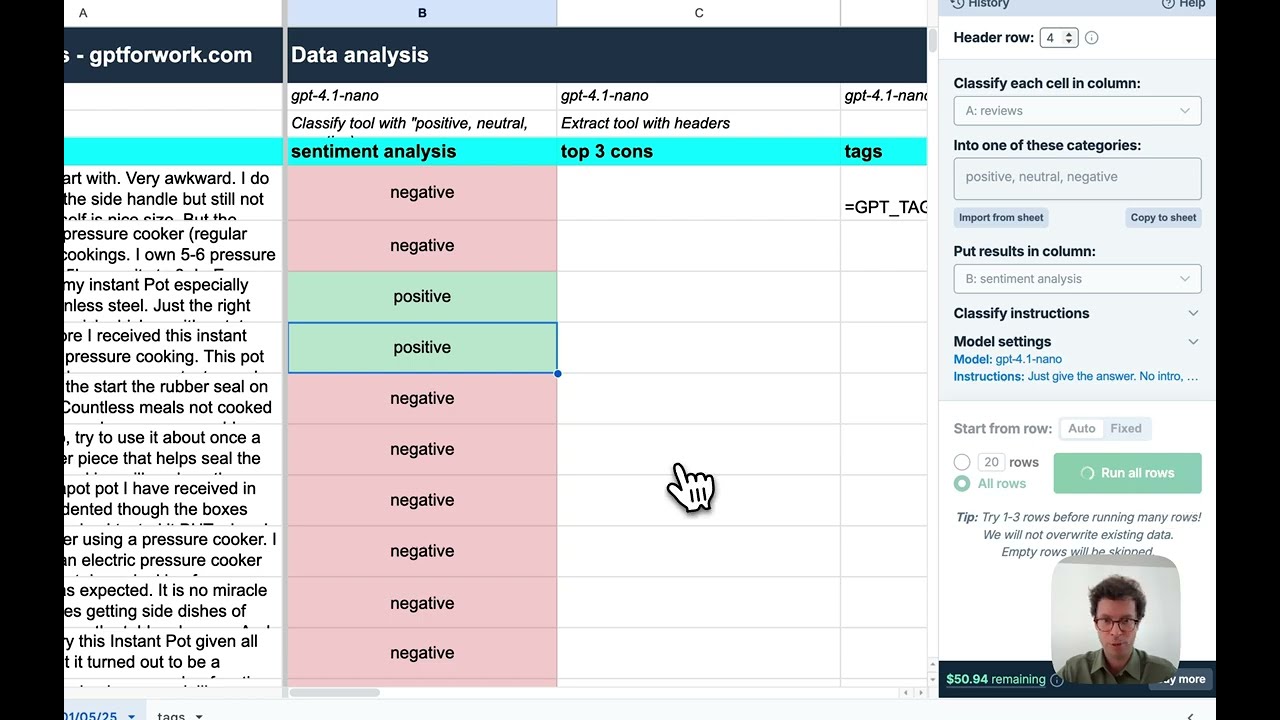
Task: Open the 'A: reviews' column dropdown
Action: click(1077, 111)
